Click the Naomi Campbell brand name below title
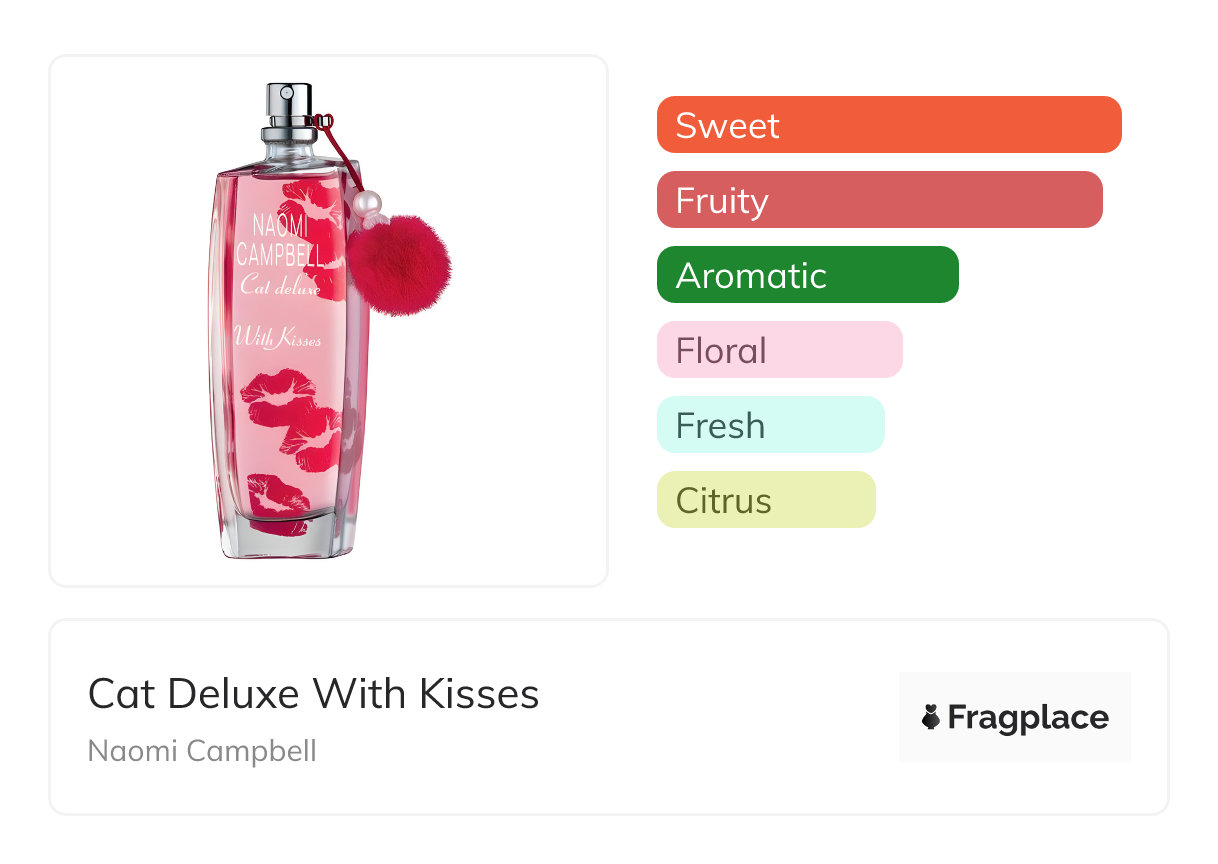Viewport: 1218px width, 864px height. [202, 750]
